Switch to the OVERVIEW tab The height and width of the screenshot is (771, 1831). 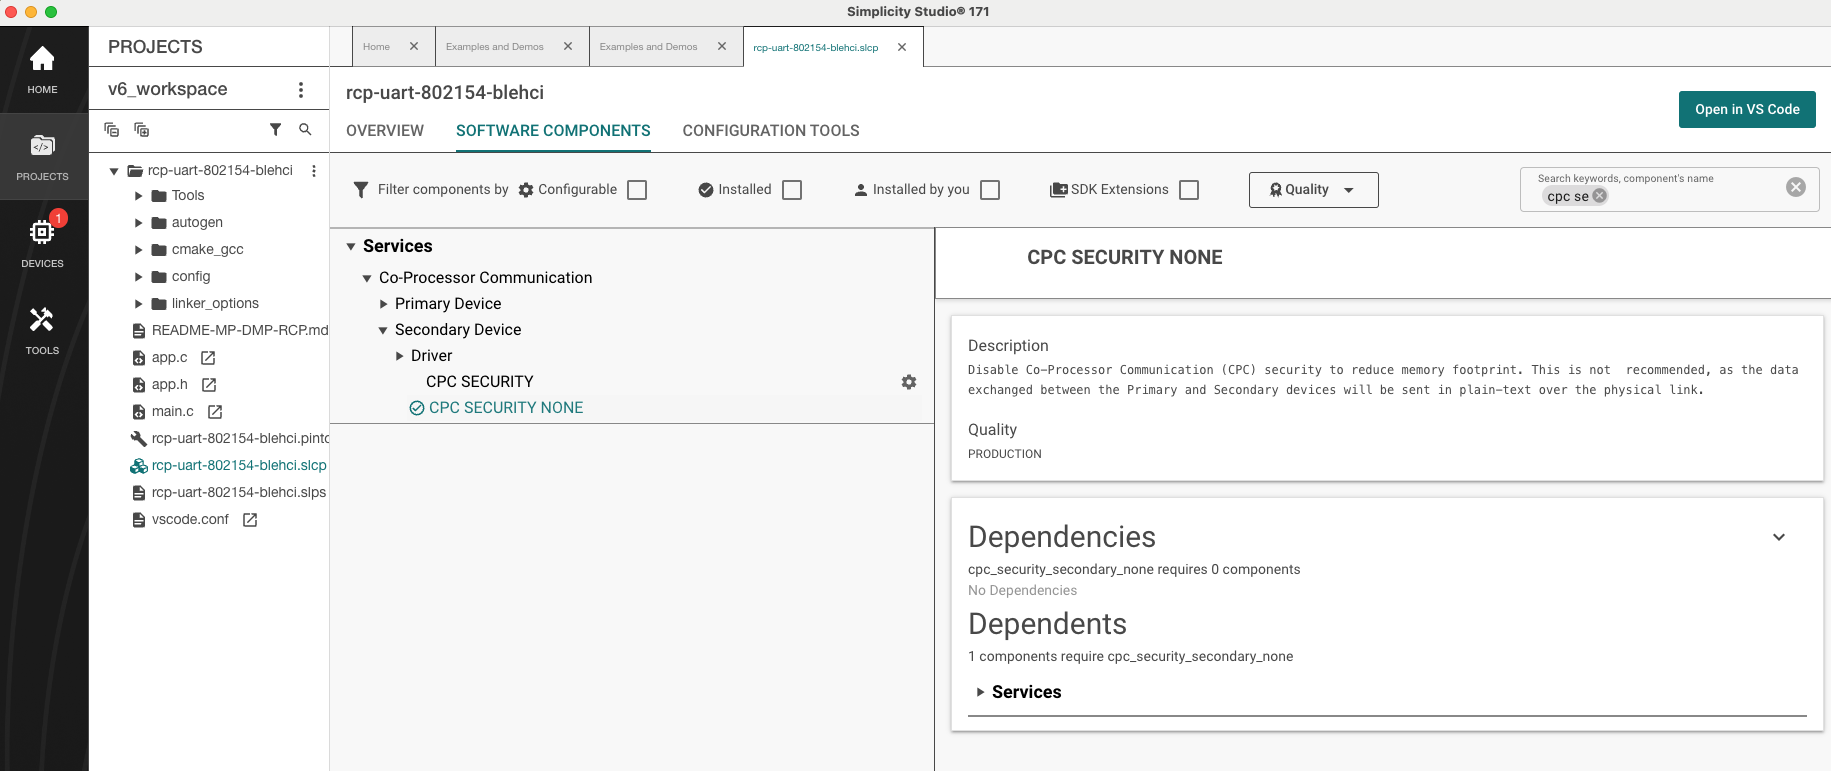(x=385, y=131)
